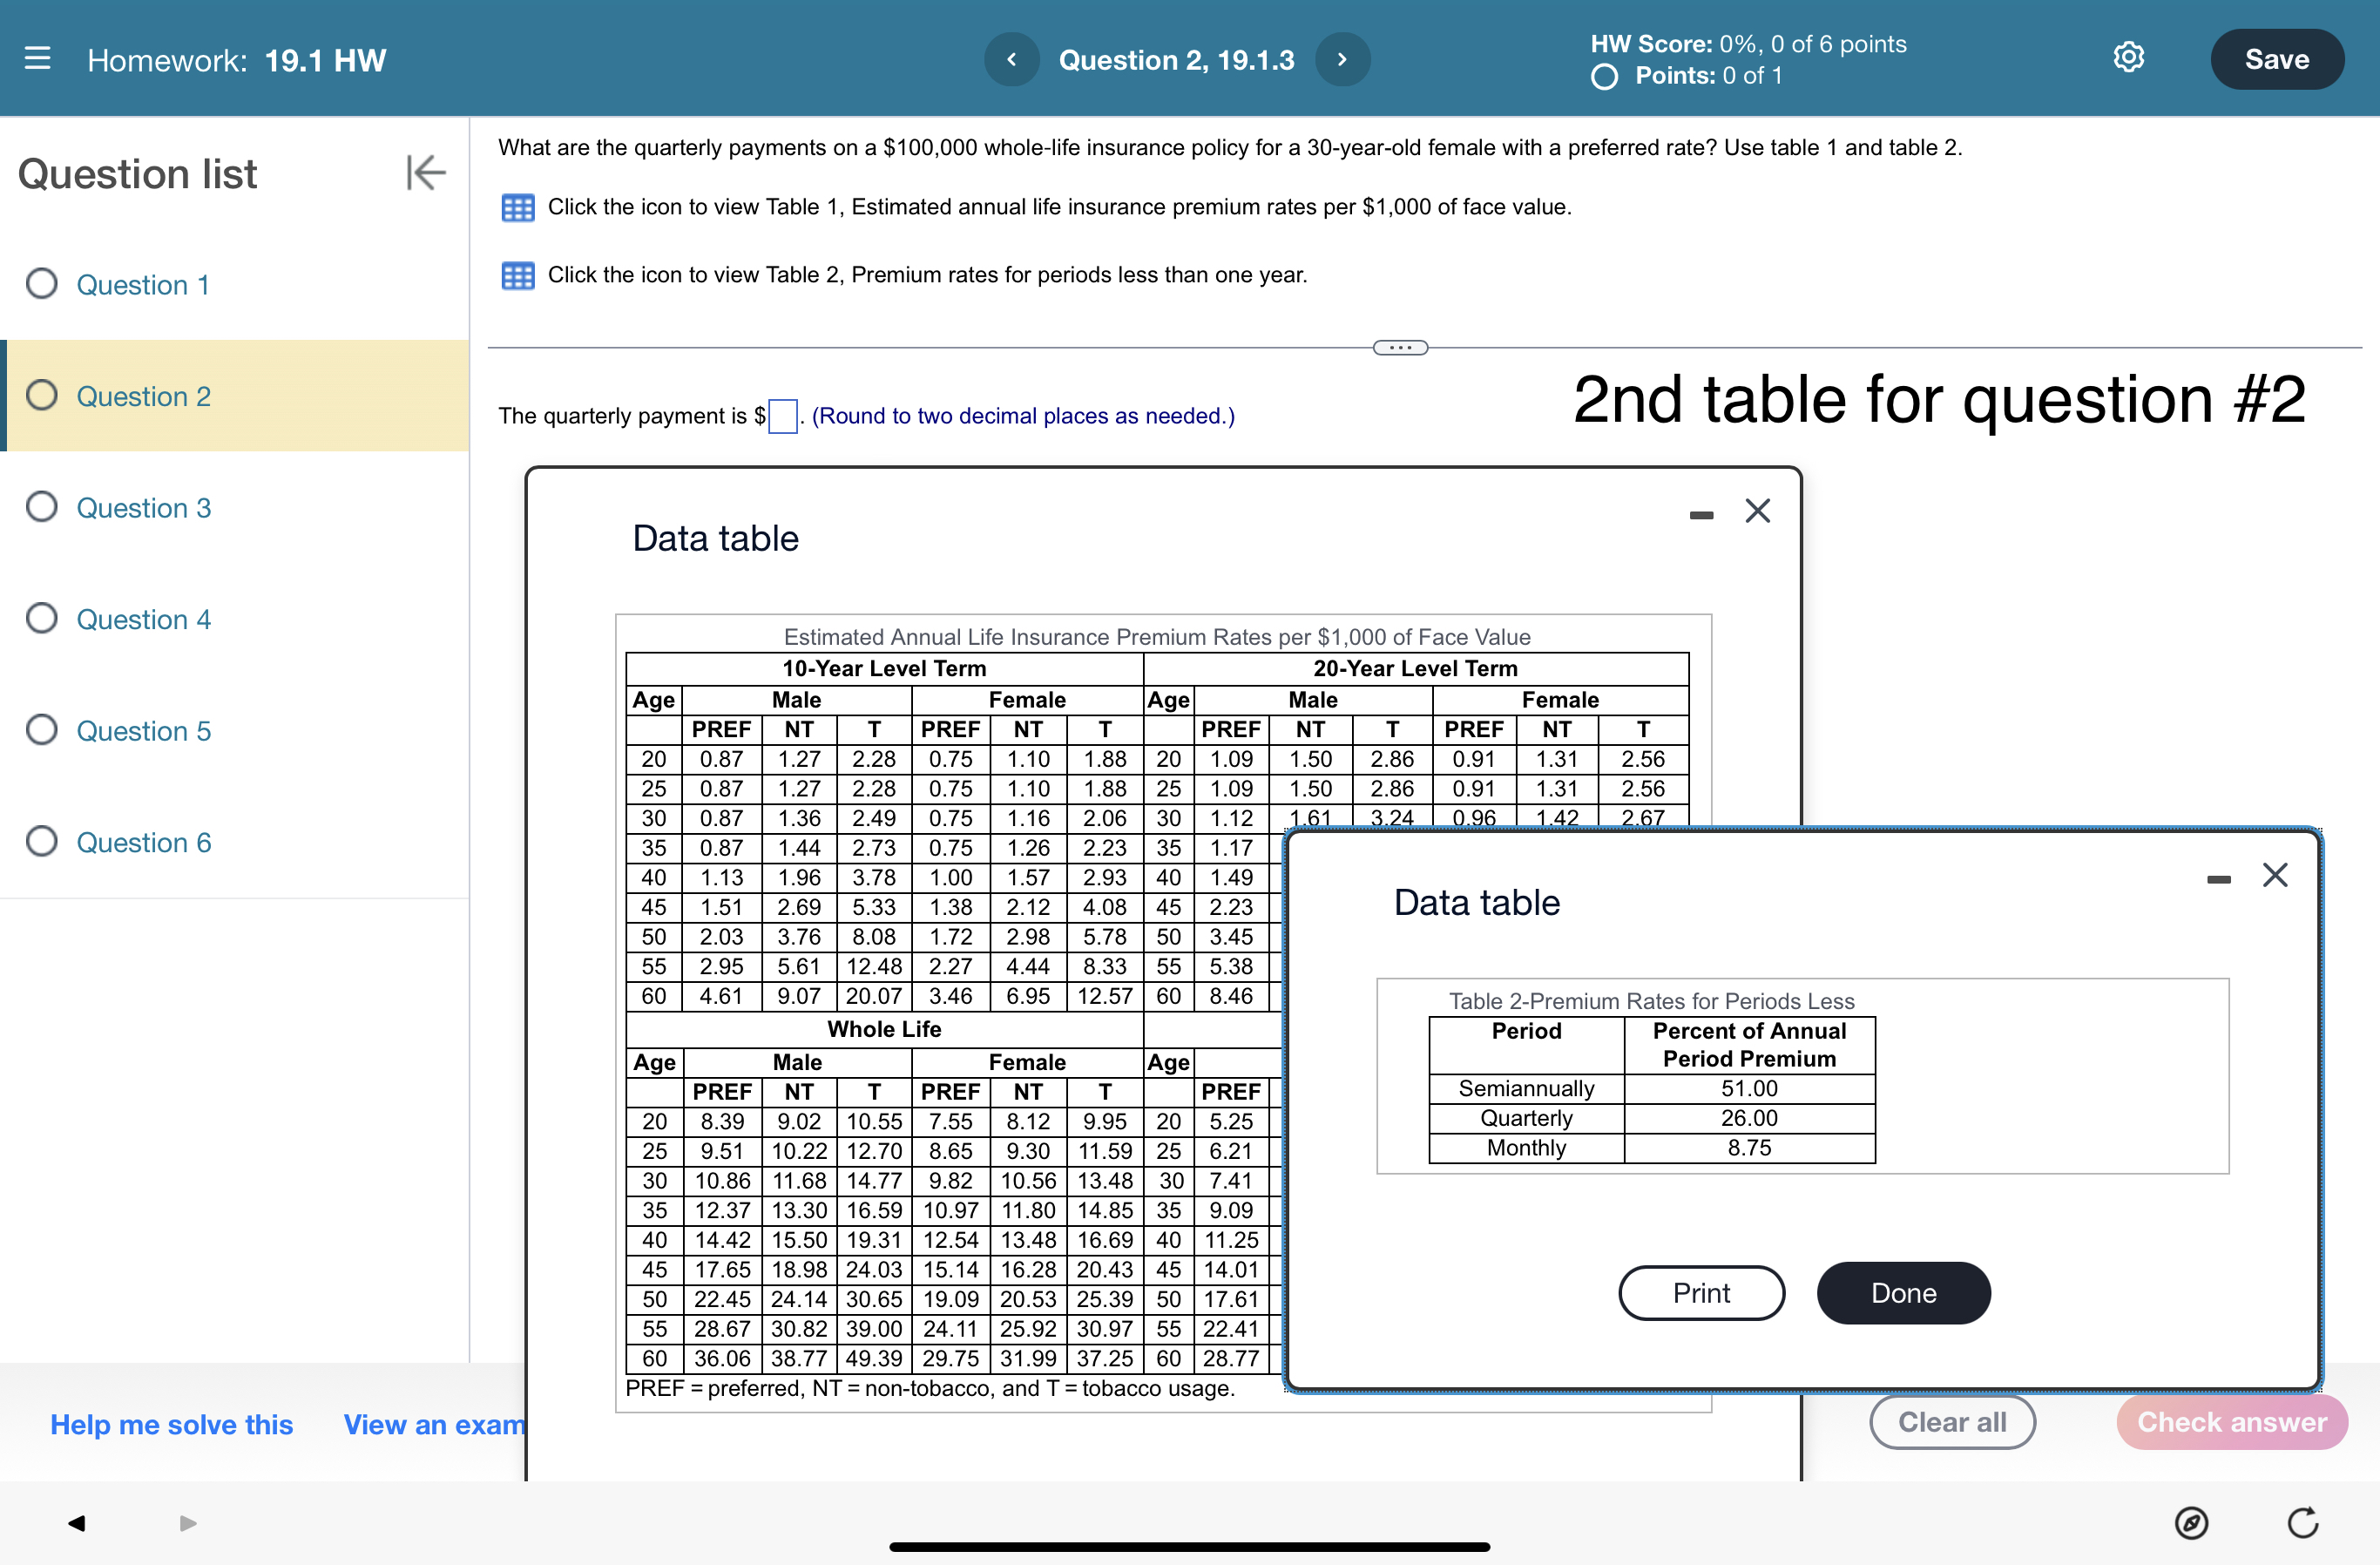Viewport: 2380px width, 1565px height.
Task: Click the Done button
Action: (1903, 1292)
